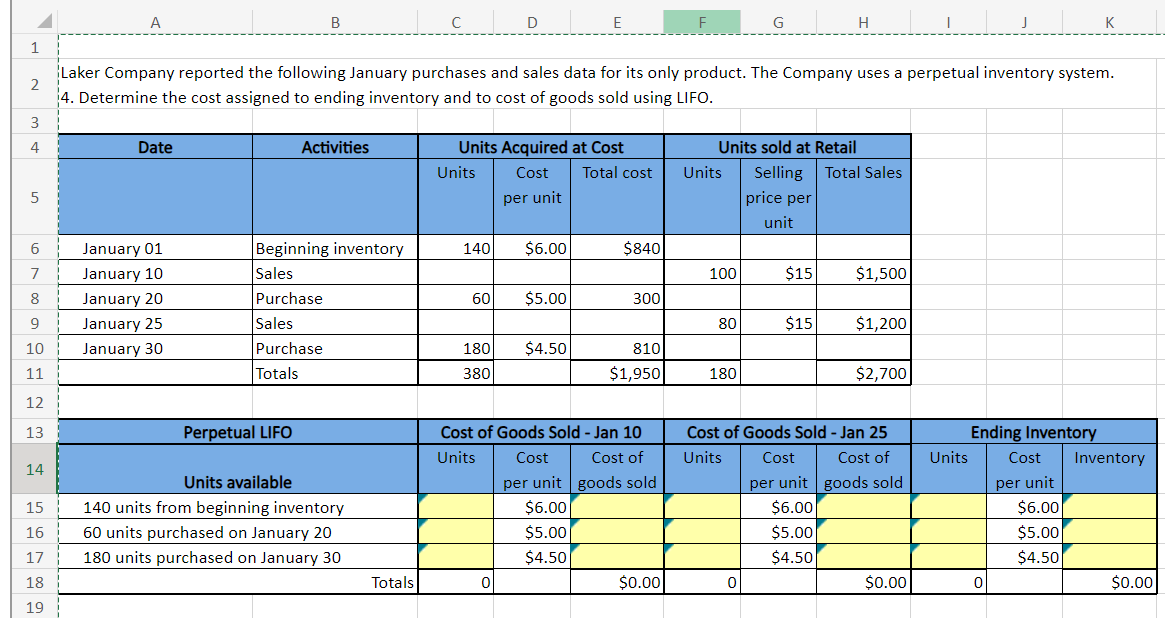
Task: Click the 140 units cell in row 6
Action: coord(455,248)
